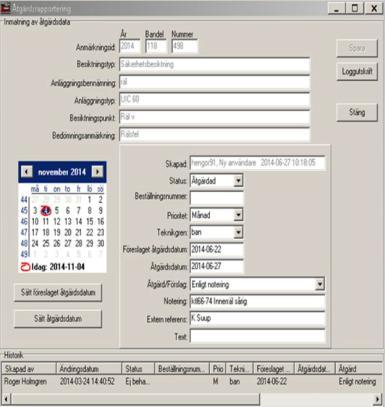Click the Loggutskrift button

coord(357,71)
